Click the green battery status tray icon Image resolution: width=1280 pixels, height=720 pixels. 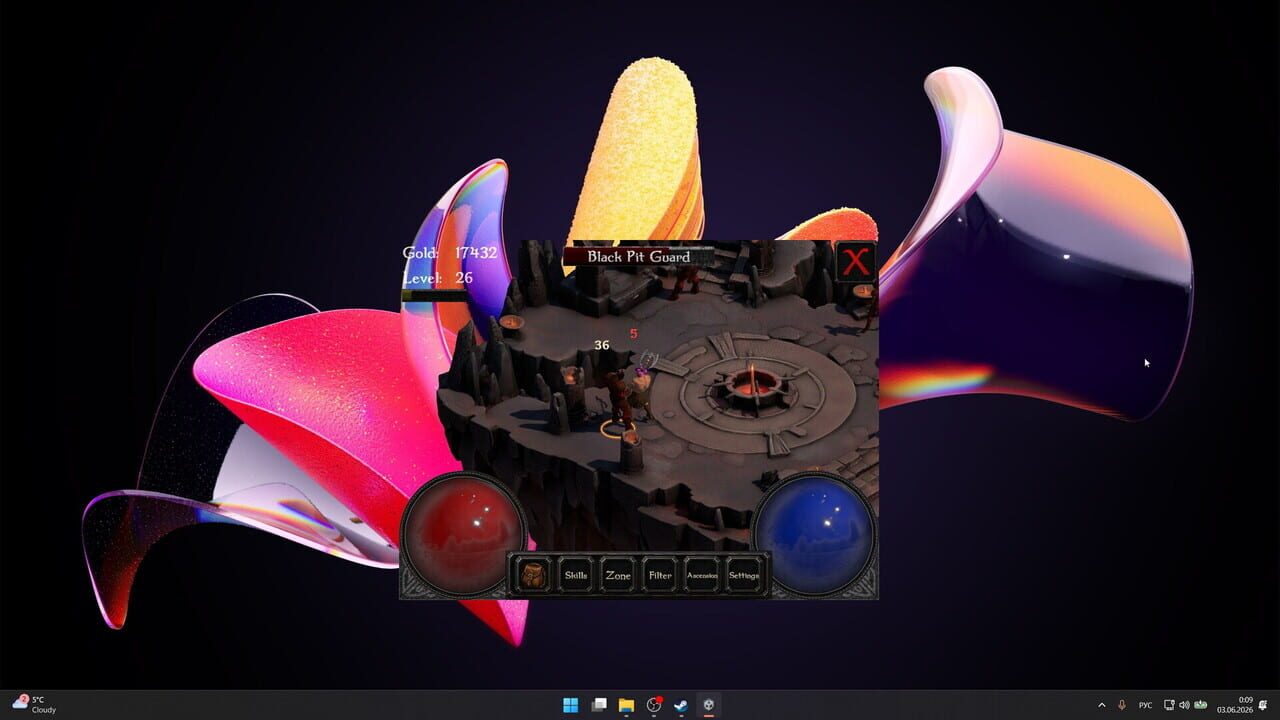tap(1200, 705)
